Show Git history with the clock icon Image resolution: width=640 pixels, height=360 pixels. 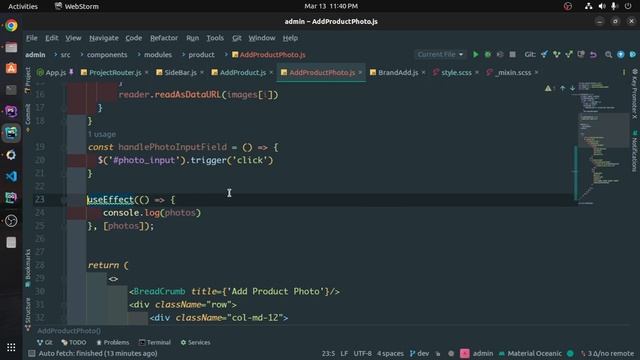point(581,54)
